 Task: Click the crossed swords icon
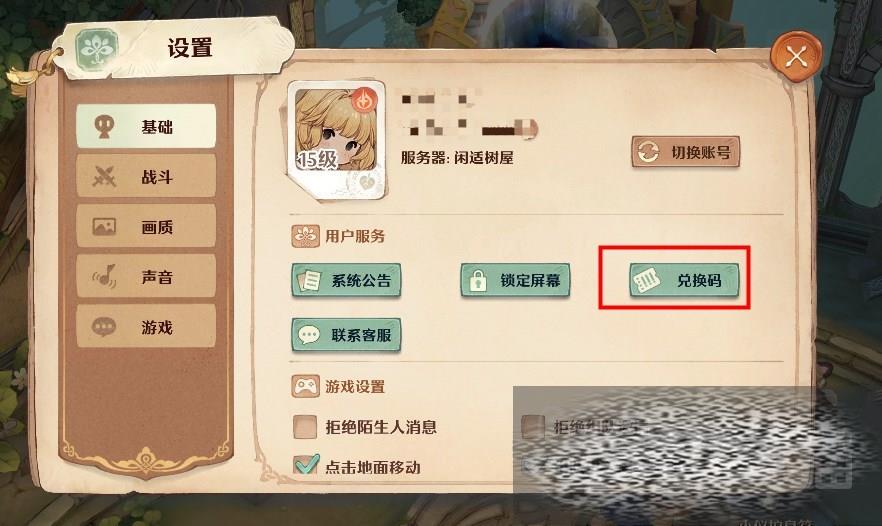(104, 177)
